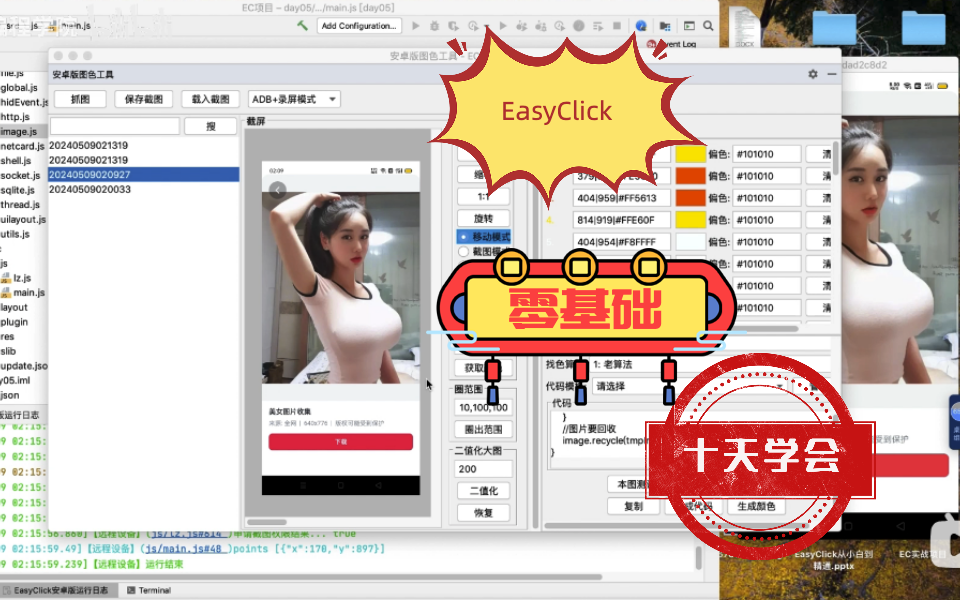
Task: Open the Add Configuration selector
Action: pos(359,26)
